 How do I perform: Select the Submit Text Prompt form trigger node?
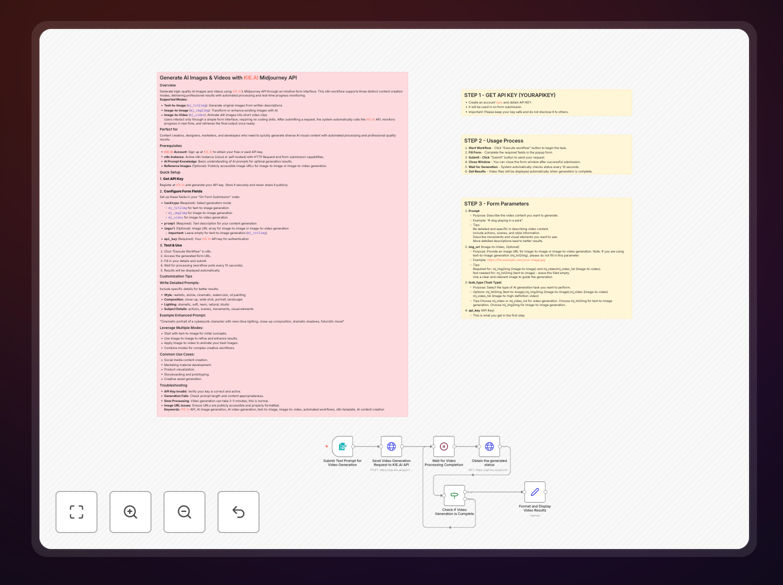point(342,447)
